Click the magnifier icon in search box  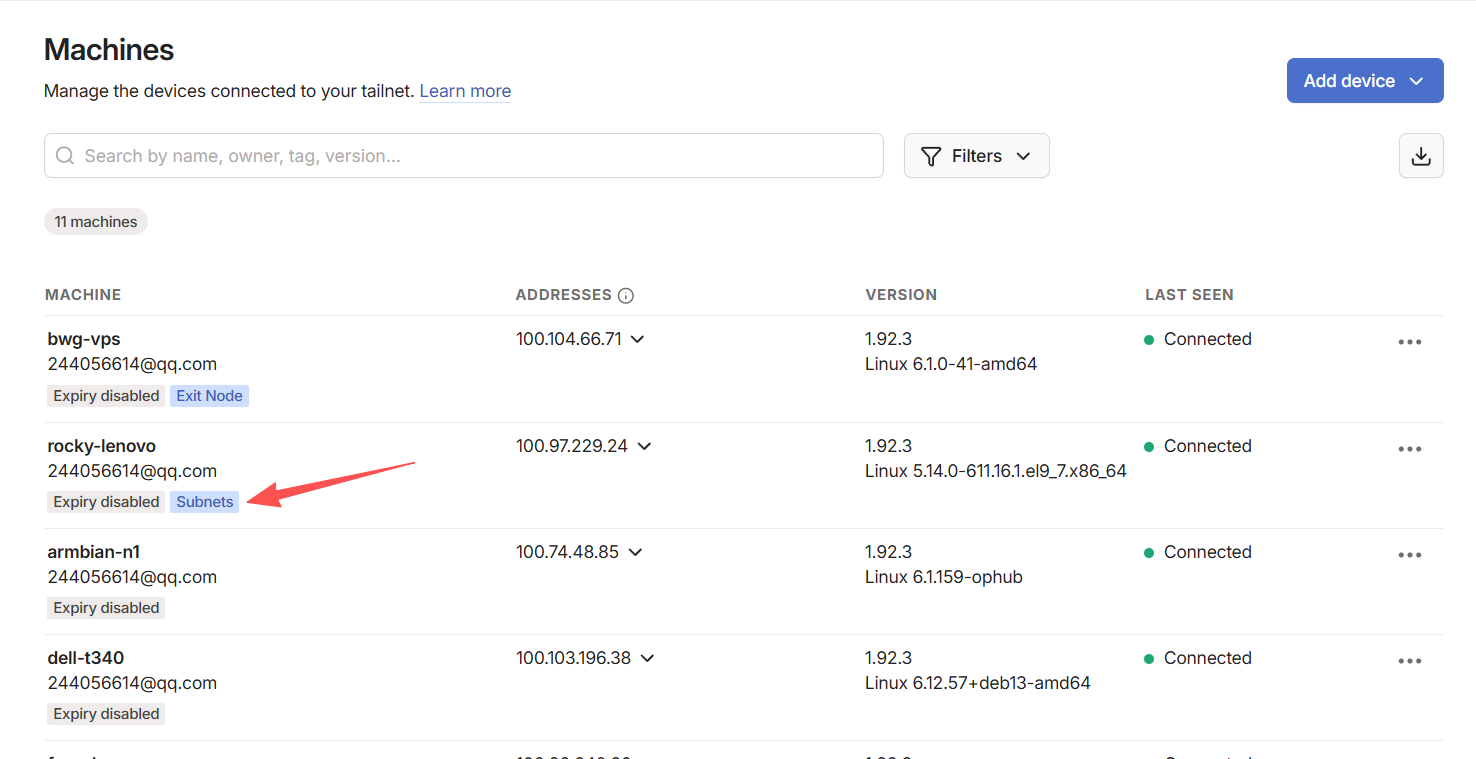click(65, 156)
